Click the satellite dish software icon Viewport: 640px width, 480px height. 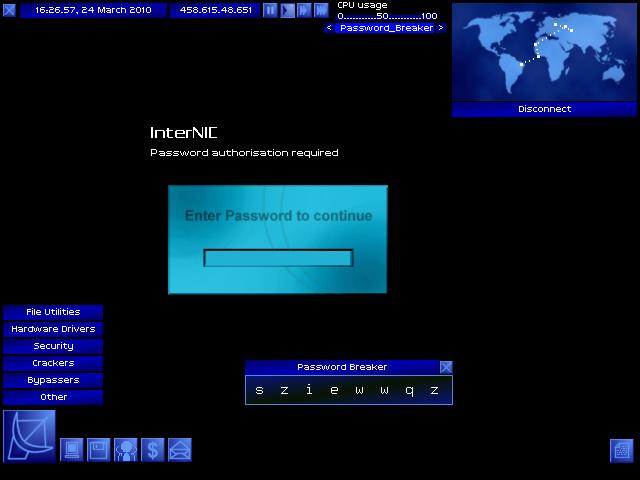[29, 436]
